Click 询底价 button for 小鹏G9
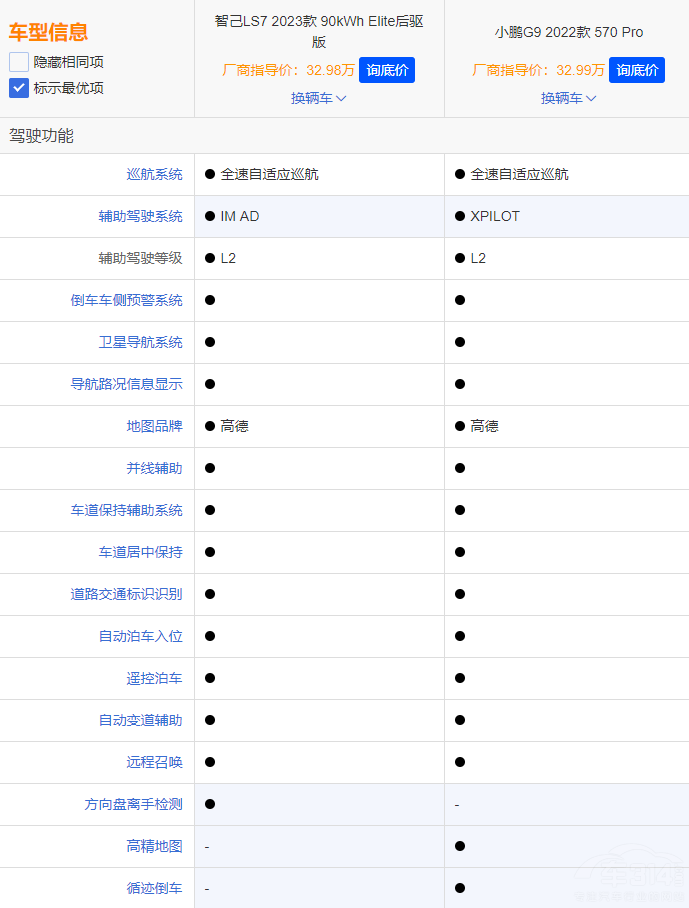 coord(636,70)
